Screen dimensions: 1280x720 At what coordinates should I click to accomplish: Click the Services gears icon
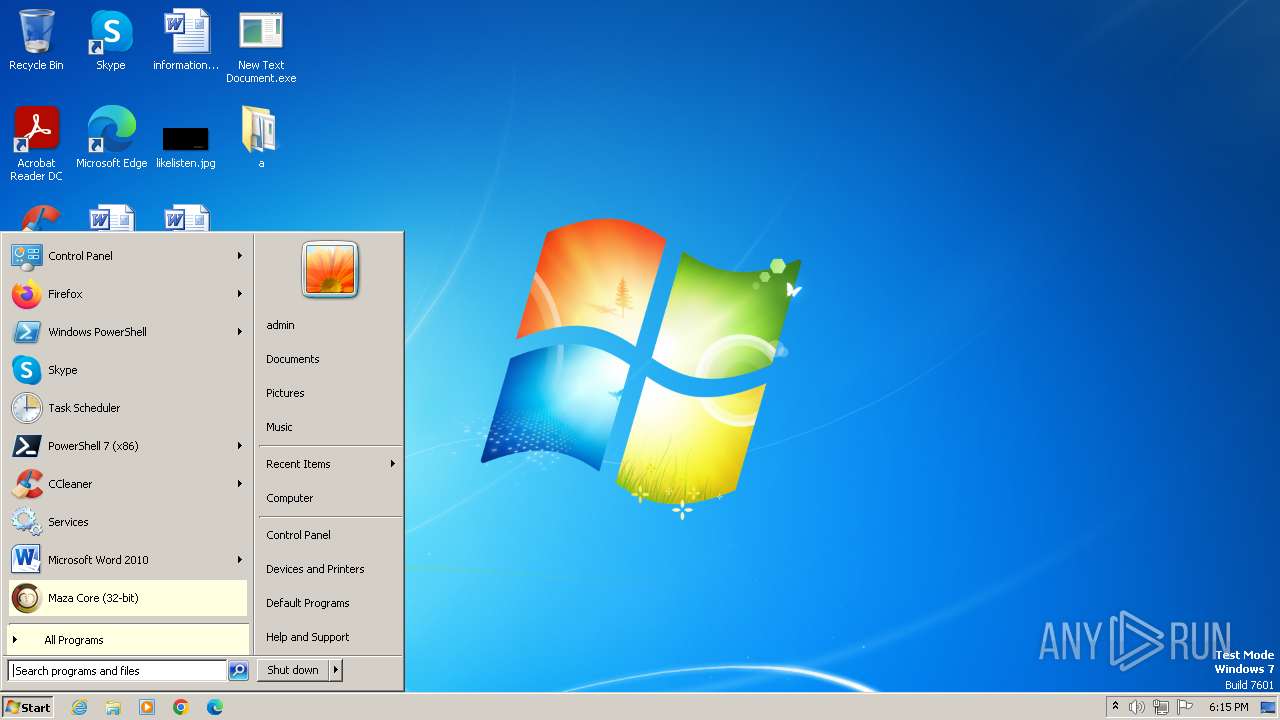tap(26, 522)
